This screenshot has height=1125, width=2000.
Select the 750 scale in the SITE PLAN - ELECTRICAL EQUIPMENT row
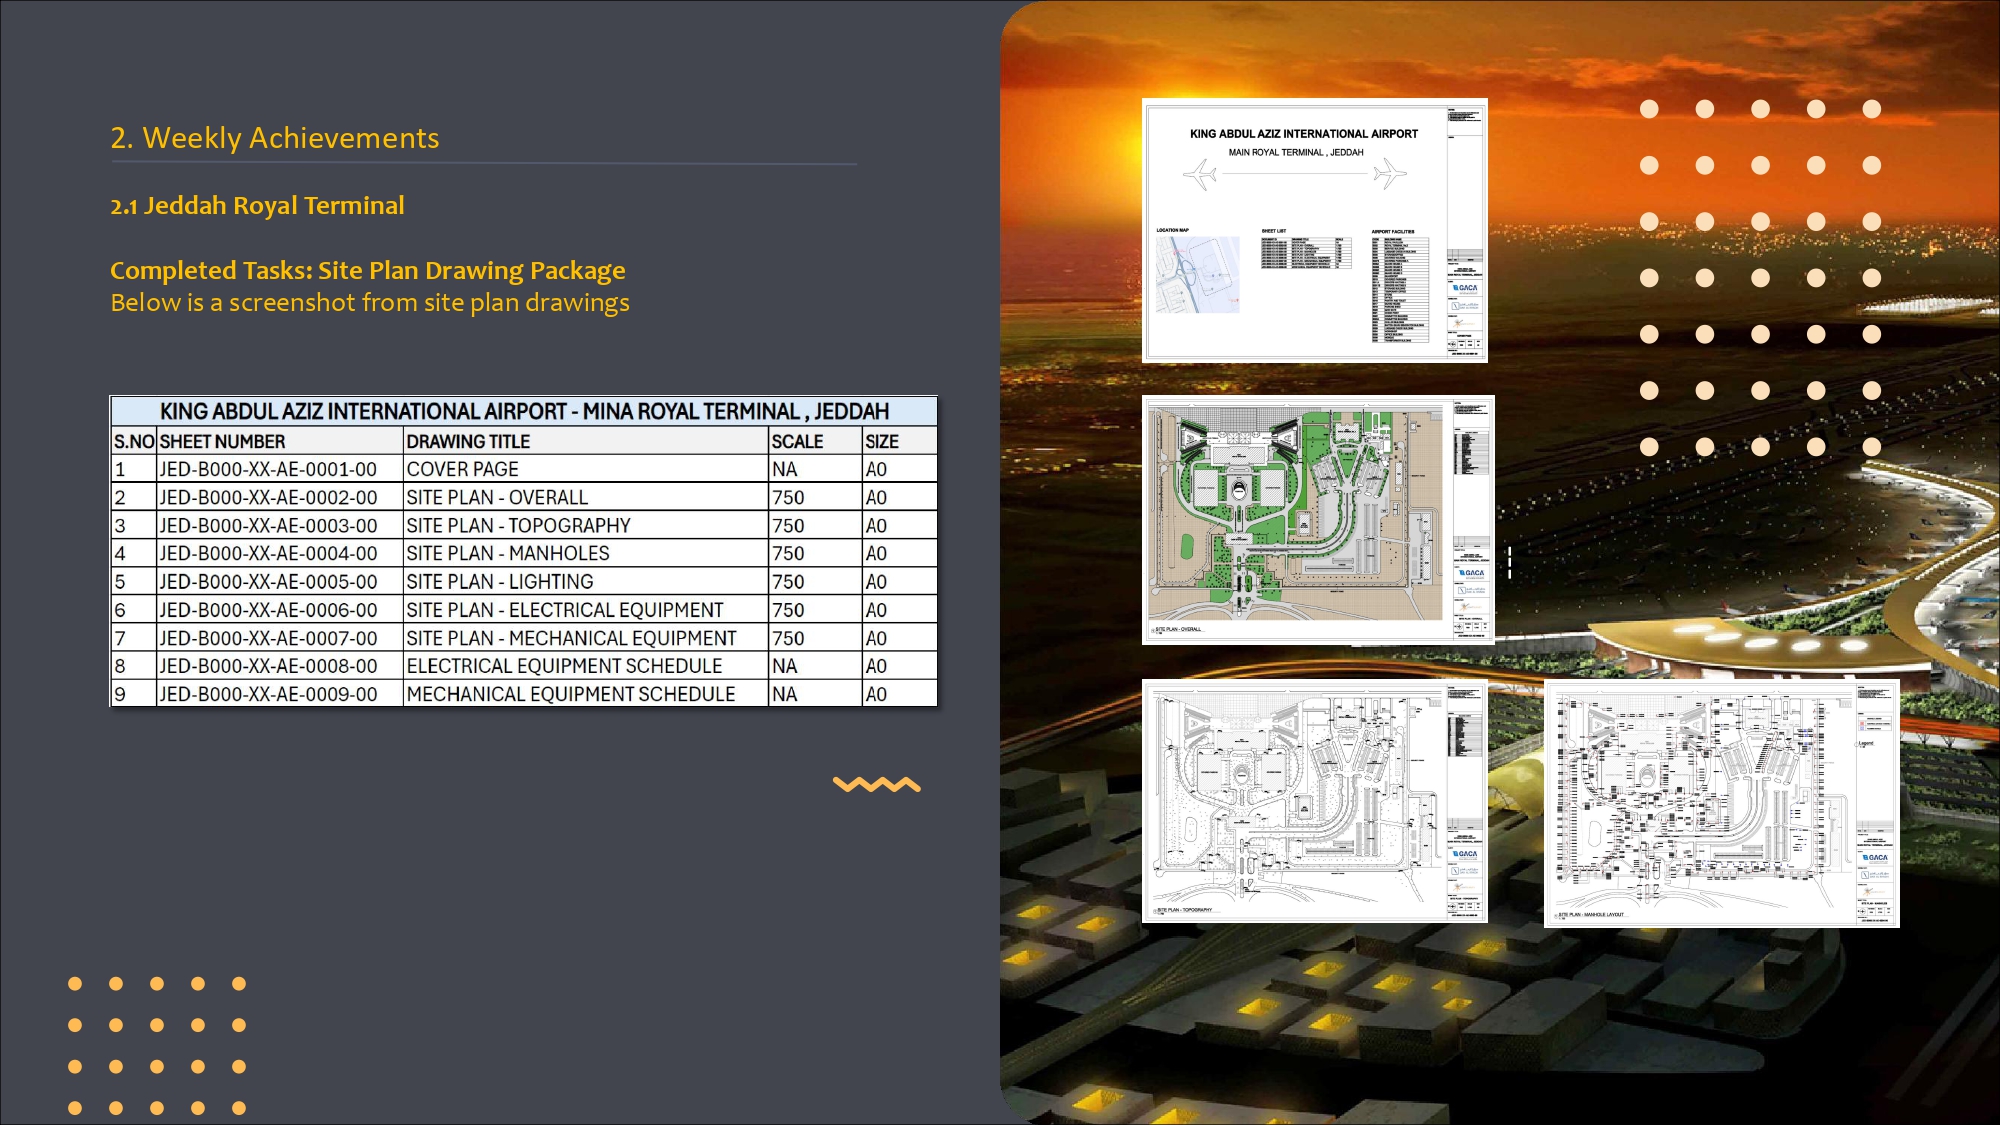coord(815,610)
